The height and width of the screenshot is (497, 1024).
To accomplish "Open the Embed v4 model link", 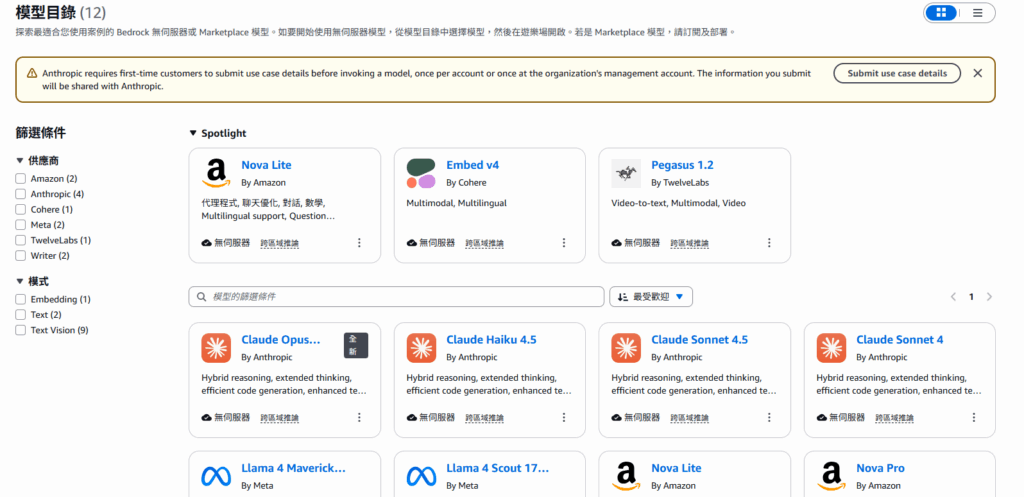I will [472, 165].
